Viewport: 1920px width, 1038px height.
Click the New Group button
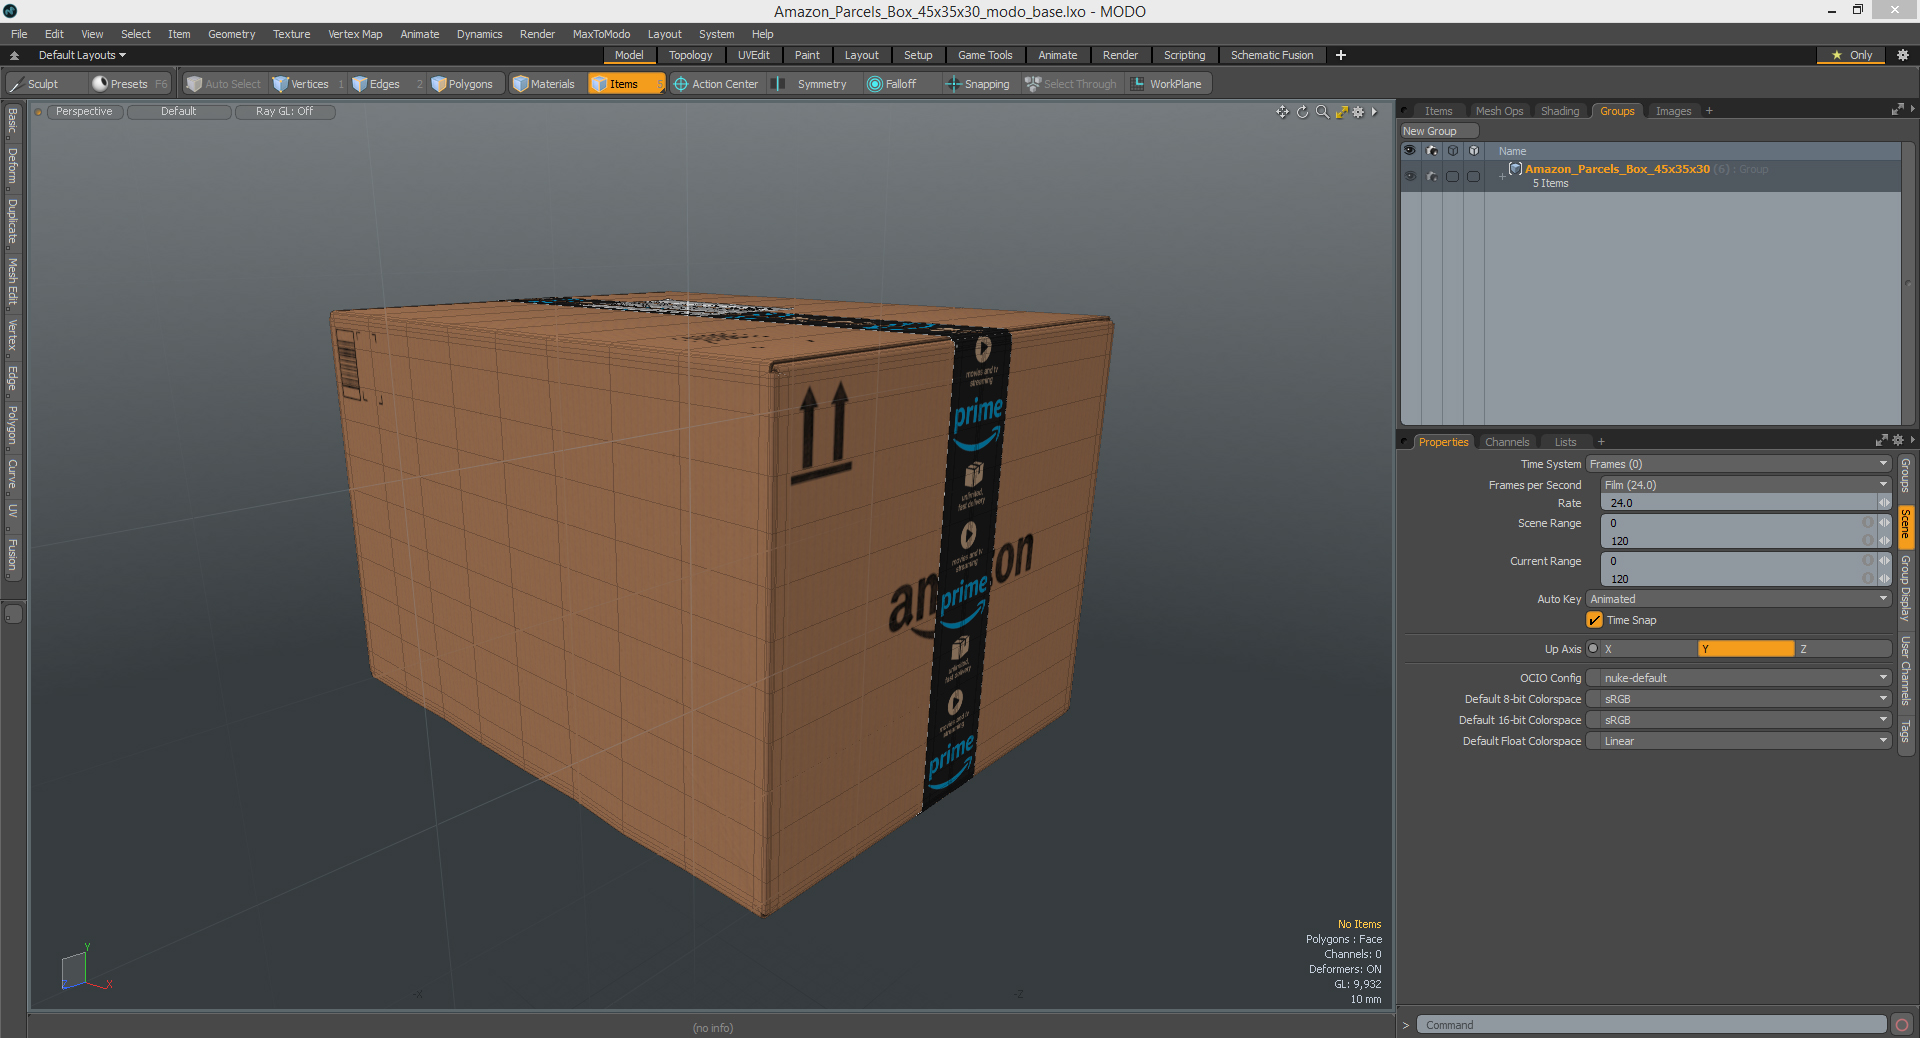(x=1439, y=131)
